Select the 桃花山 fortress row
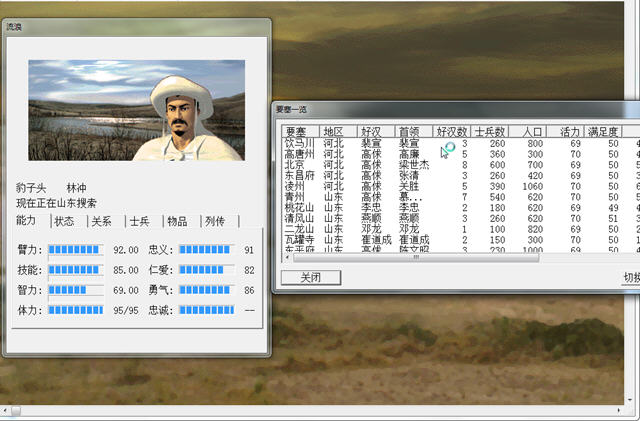Image resolution: width=640 pixels, height=421 pixels. tap(460, 207)
